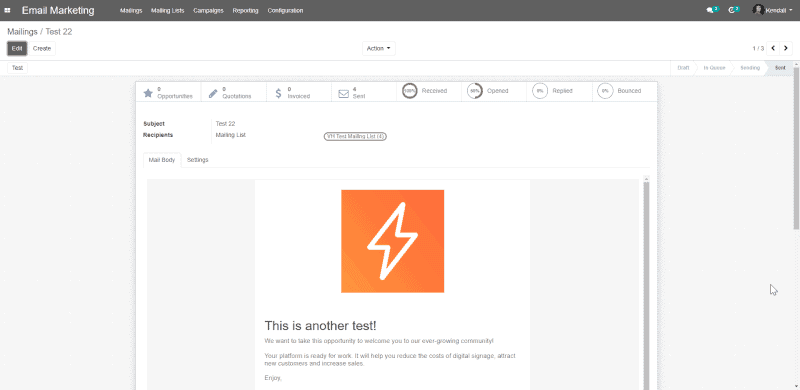Click the Received percentage circle
800x390 pixels.
409,91
